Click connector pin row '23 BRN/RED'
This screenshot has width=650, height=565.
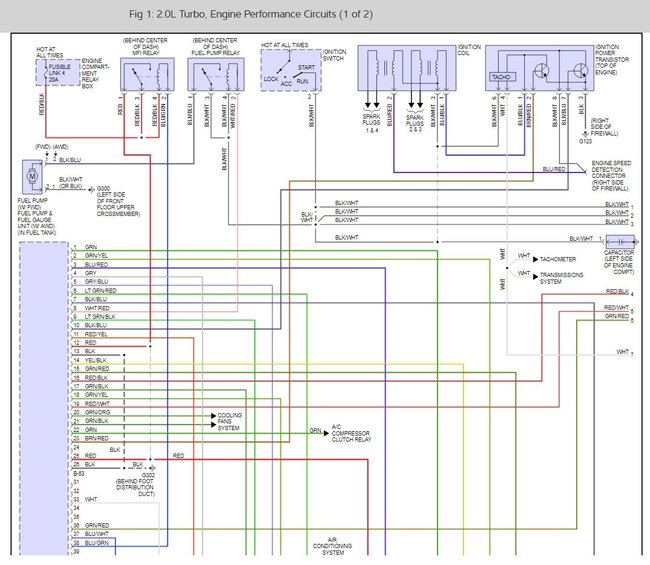pos(91,438)
